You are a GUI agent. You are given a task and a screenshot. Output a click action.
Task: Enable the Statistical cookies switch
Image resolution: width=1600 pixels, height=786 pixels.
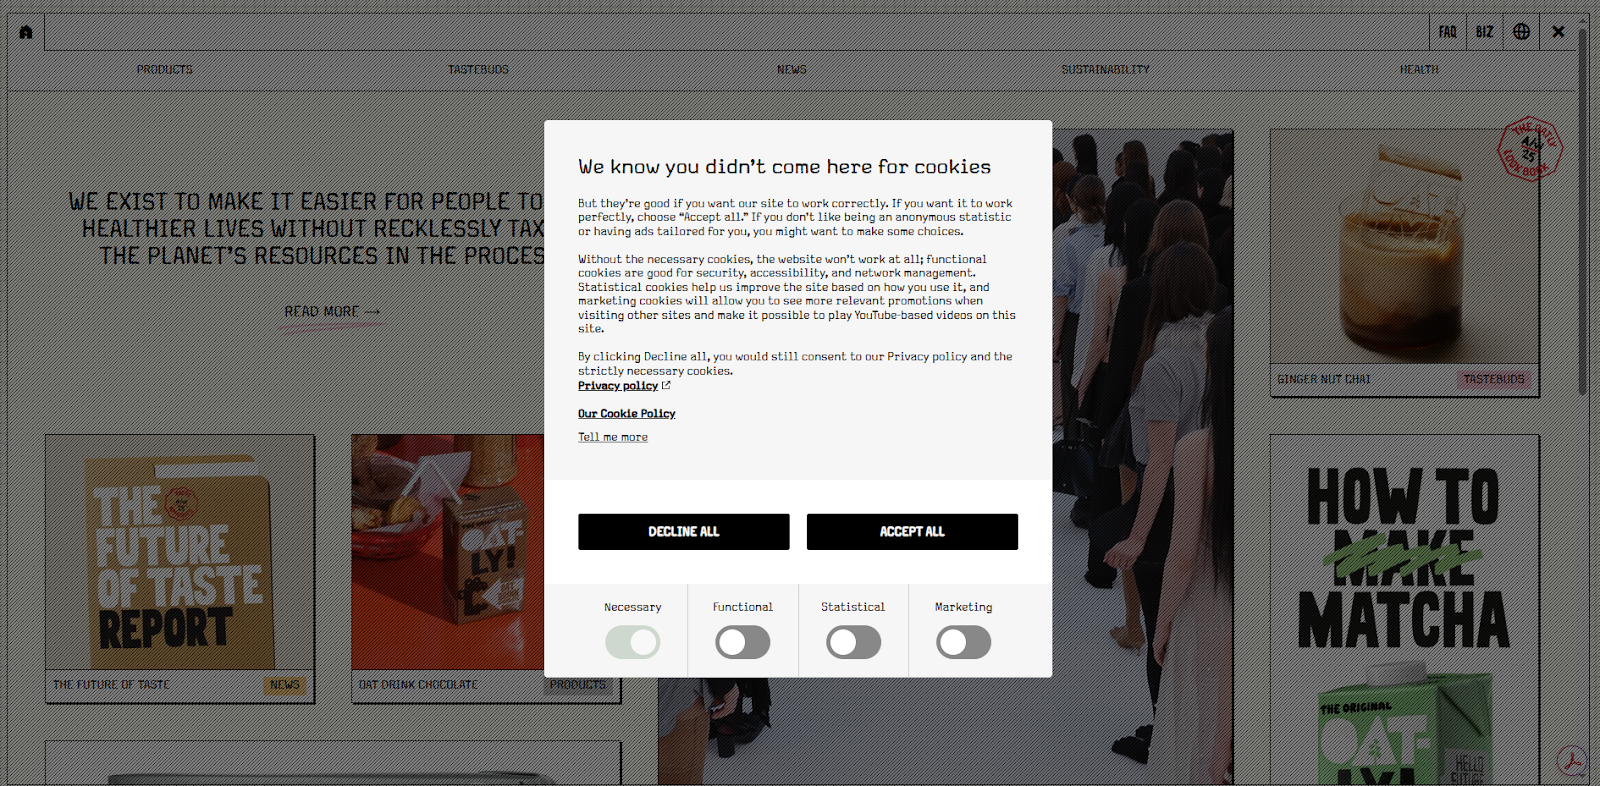coord(853,642)
